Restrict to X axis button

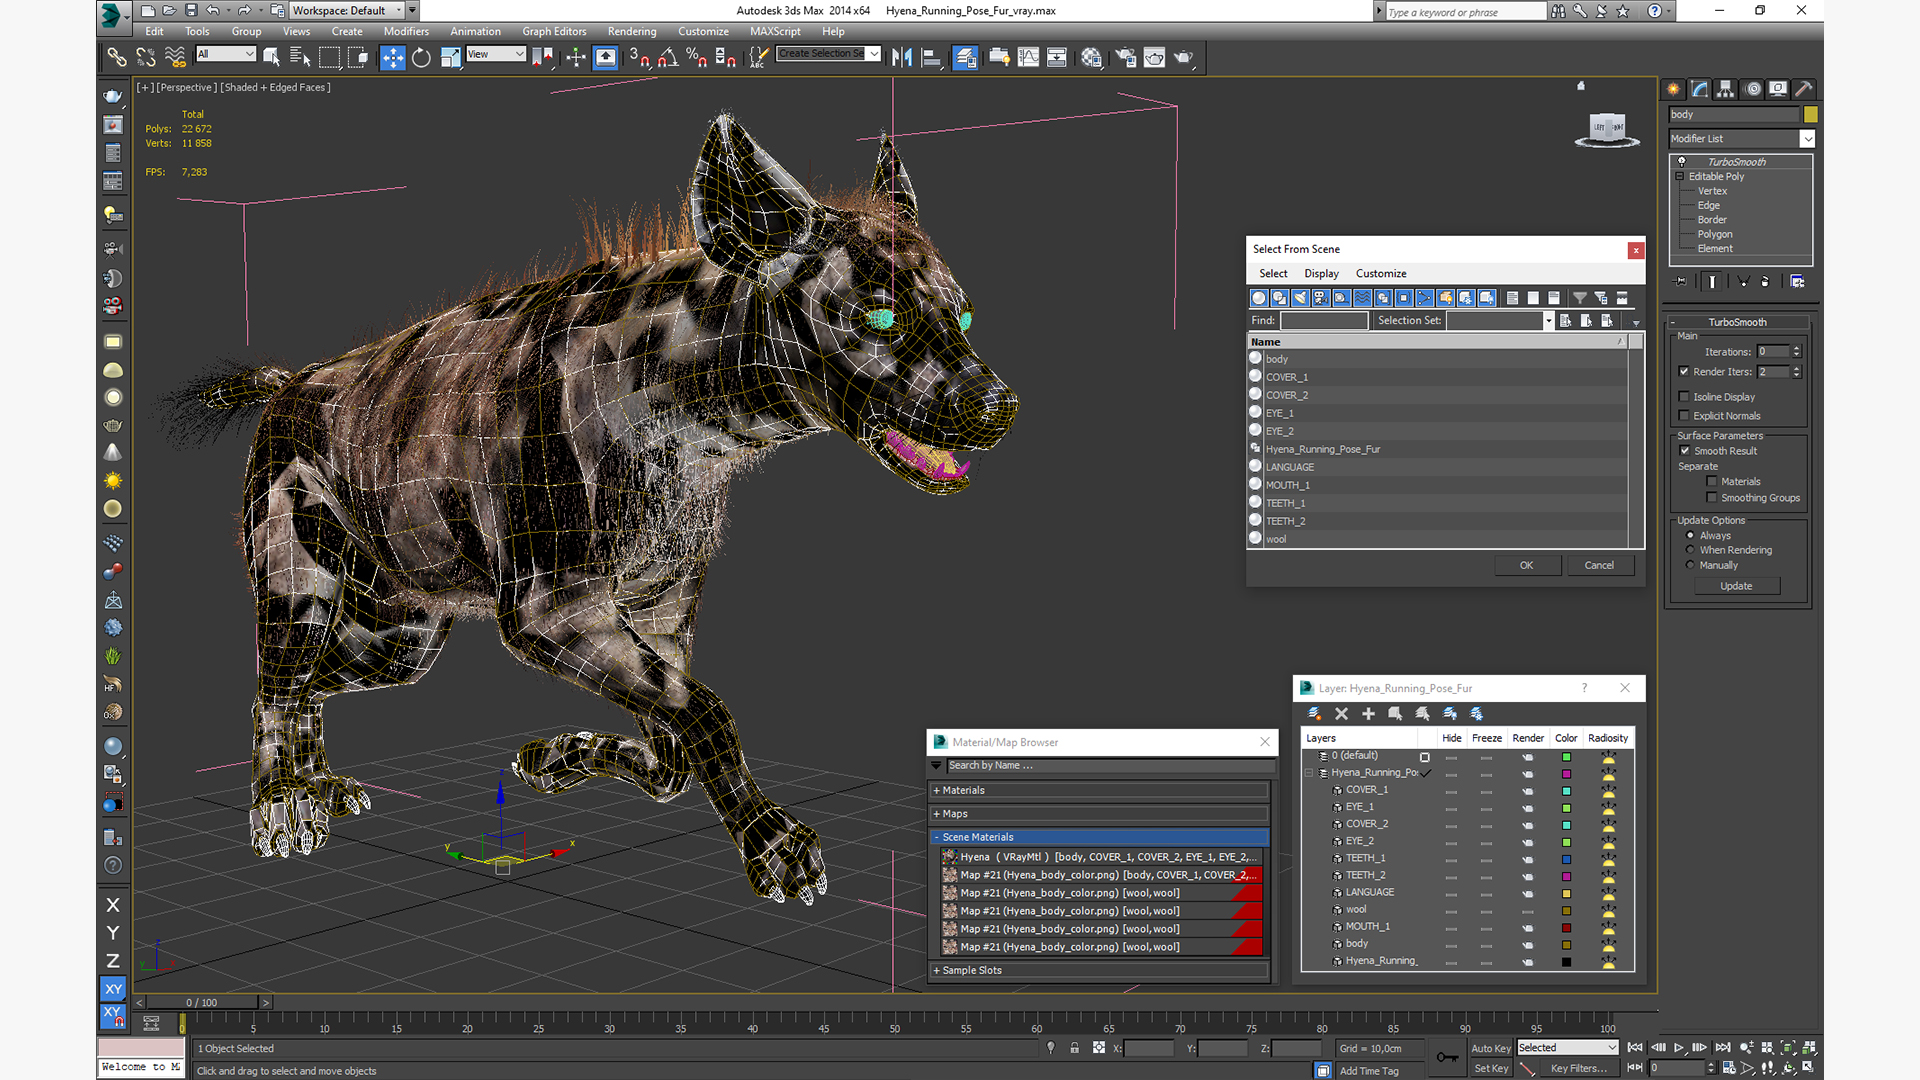(113, 905)
